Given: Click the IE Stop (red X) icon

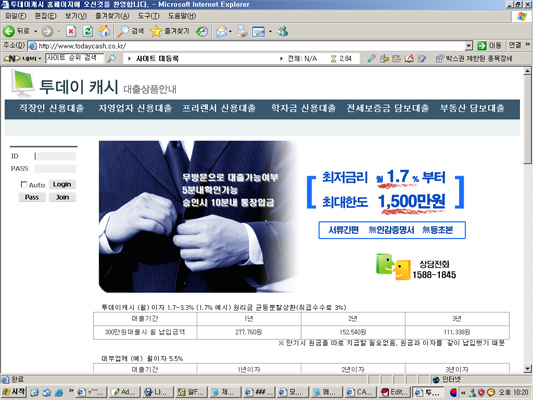Looking at the screenshot, I should [71, 32].
